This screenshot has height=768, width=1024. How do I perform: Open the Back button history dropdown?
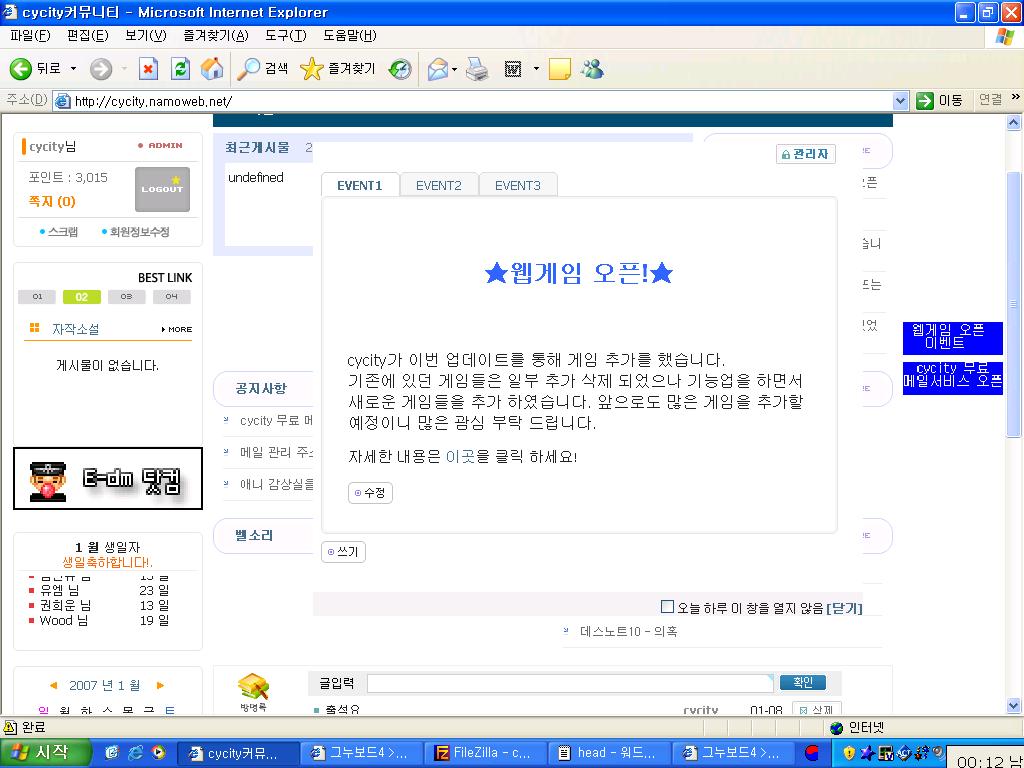[x=73, y=69]
